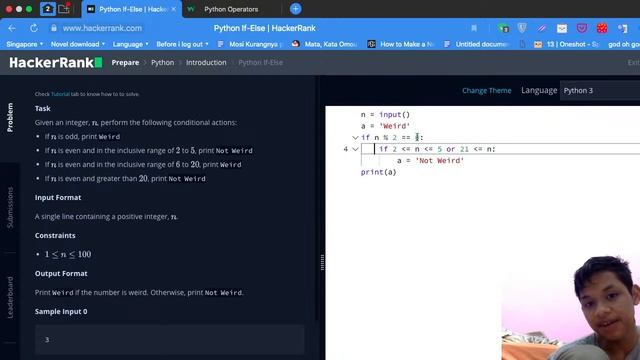Click line n = input() in editor
The height and width of the screenshot is (360, 640).
tap(385, 115)
